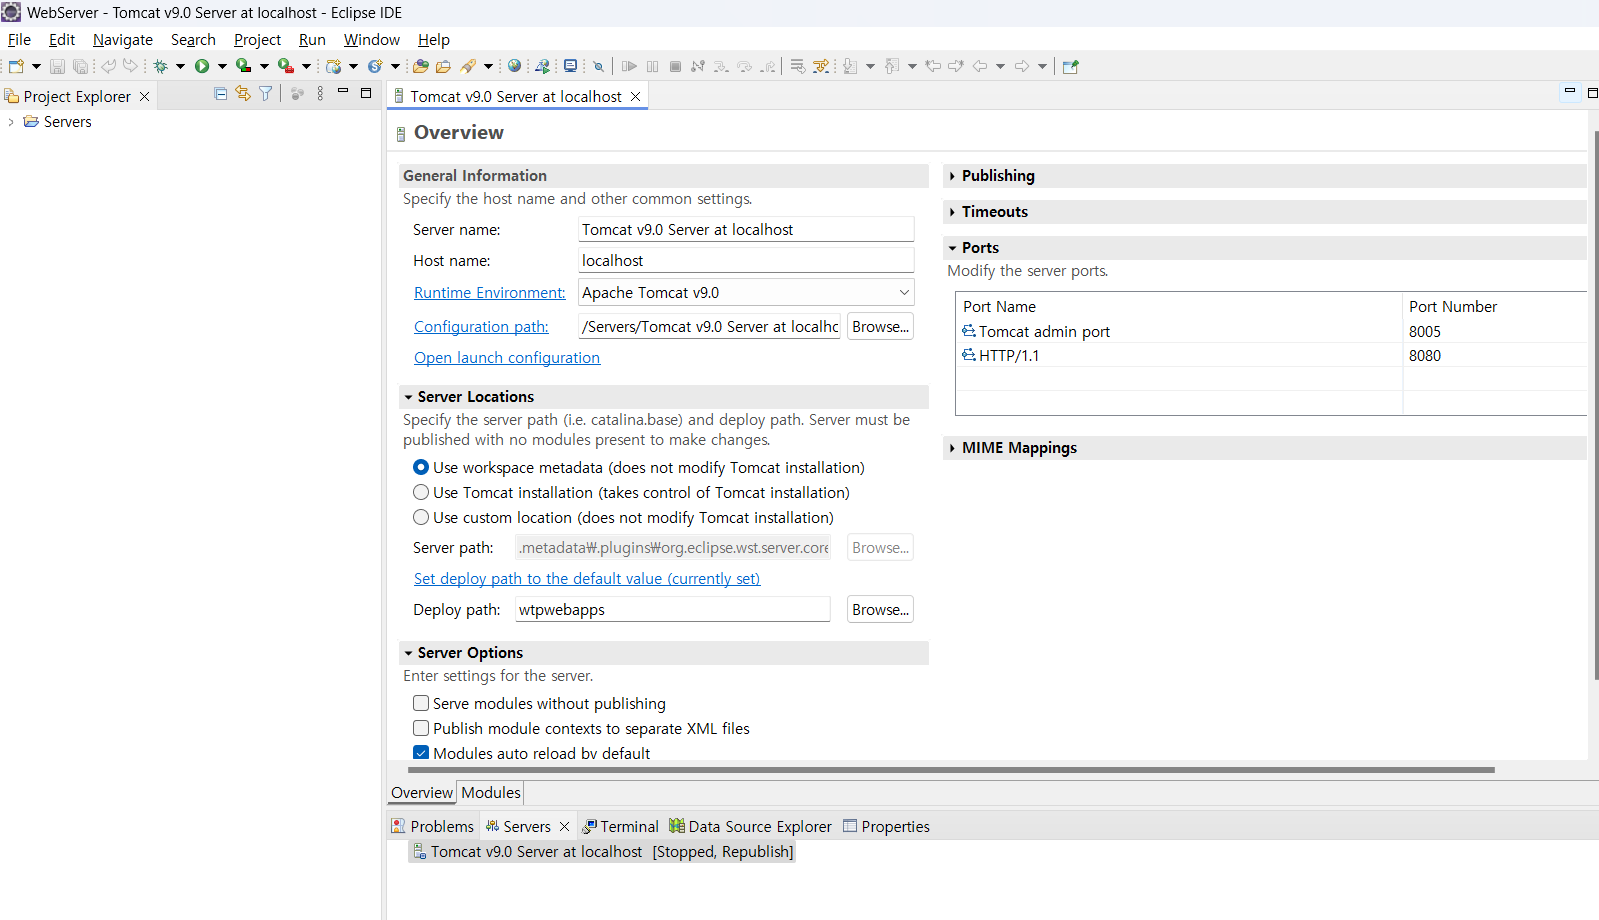
Task: Click the Skip All Breakpoints icon
Action: 598,66
